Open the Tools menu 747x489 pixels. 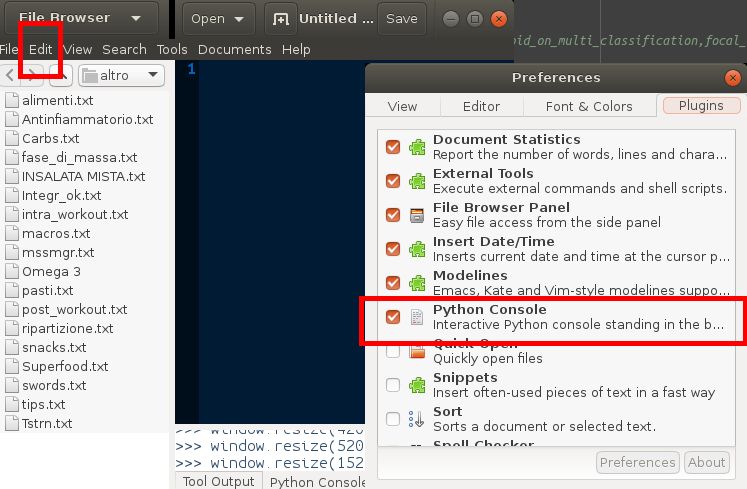(172, 50)
